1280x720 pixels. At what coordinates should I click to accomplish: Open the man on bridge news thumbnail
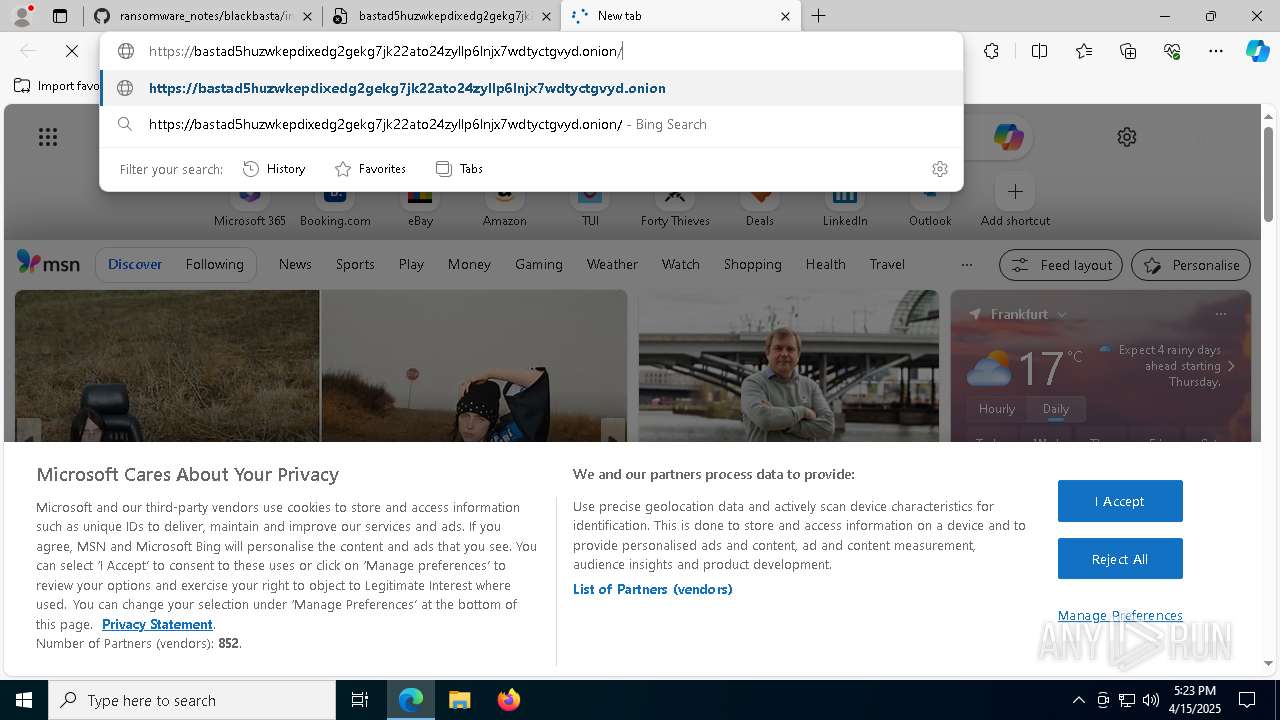click(788, 366)
